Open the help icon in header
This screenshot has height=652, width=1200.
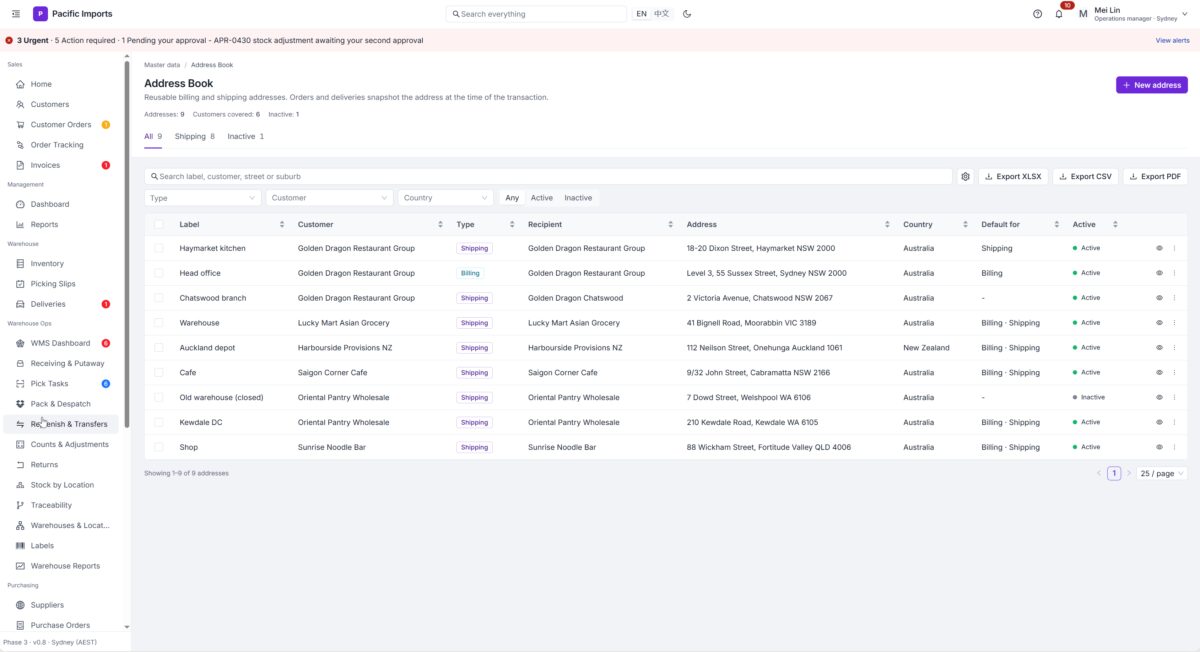click(1037, 14)
